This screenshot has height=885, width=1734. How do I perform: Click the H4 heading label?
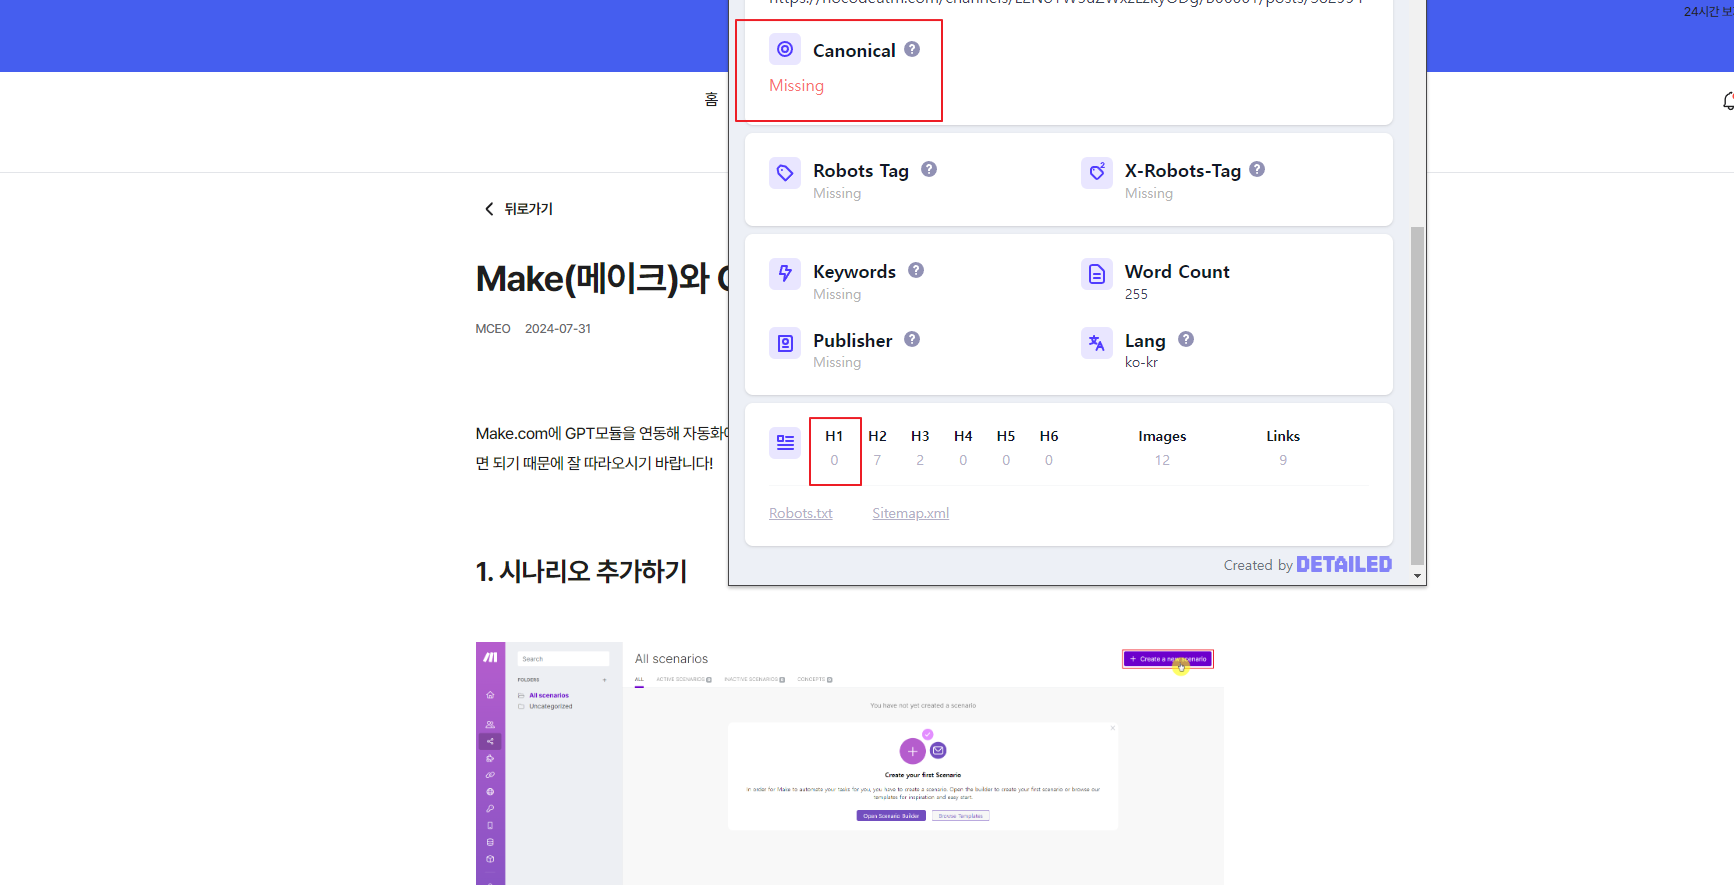pyautogui.click(x=963, y=436)
